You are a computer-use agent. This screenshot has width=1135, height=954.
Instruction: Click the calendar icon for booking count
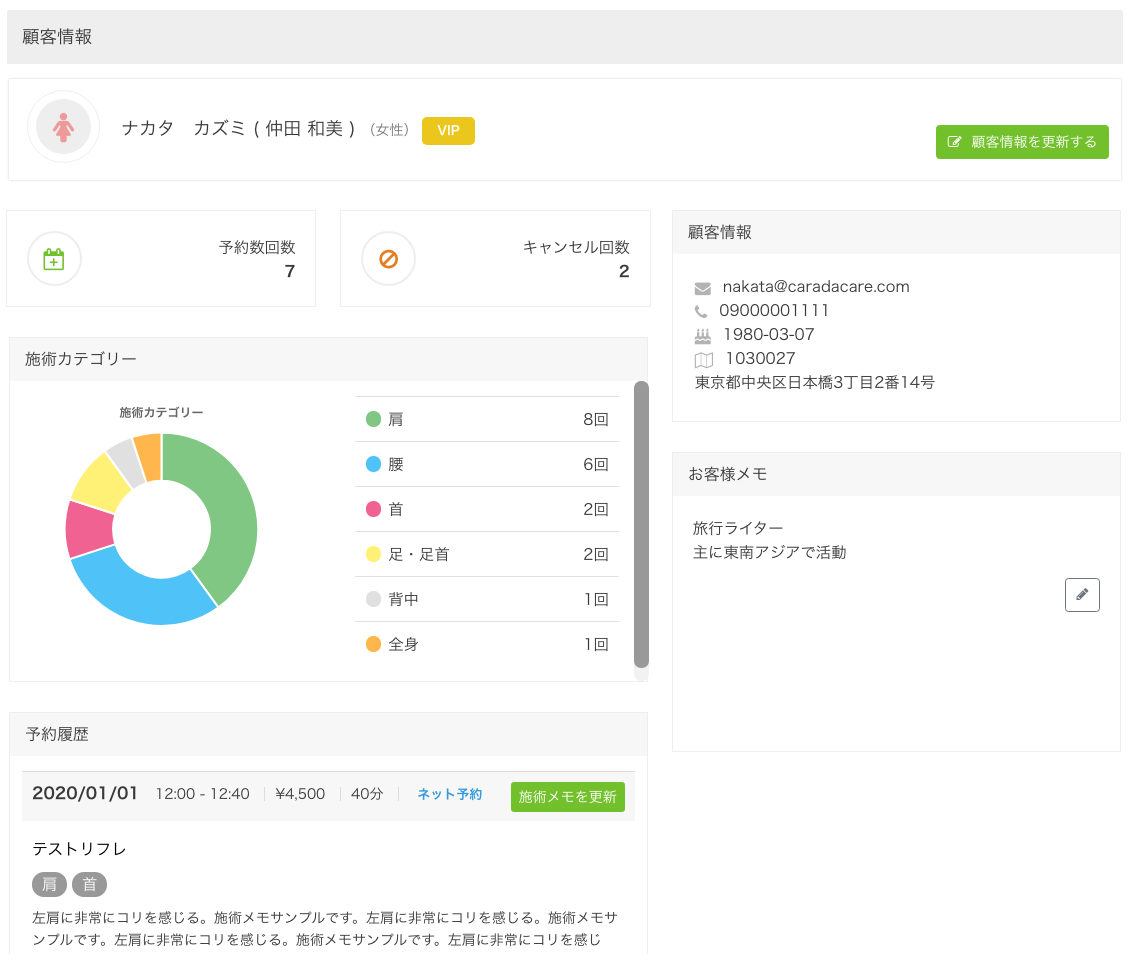pyautogui.click(x=54, y=259)
